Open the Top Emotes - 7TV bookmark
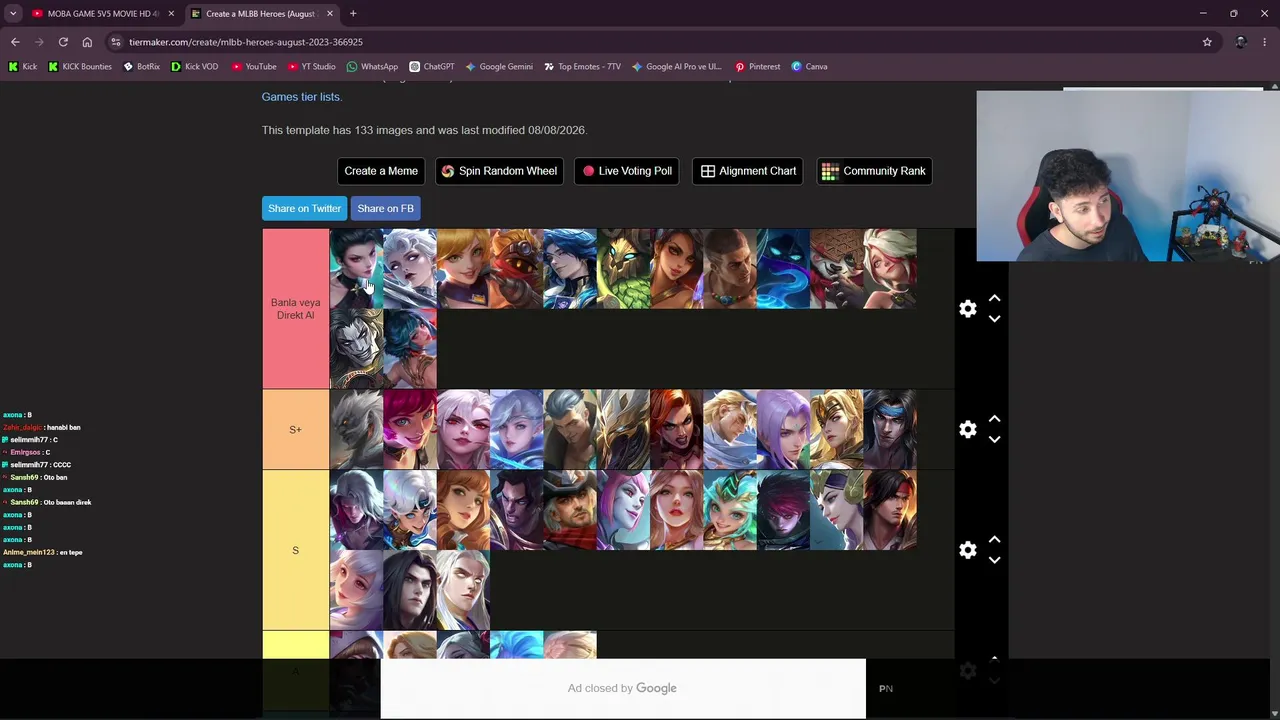 (582, 67)
